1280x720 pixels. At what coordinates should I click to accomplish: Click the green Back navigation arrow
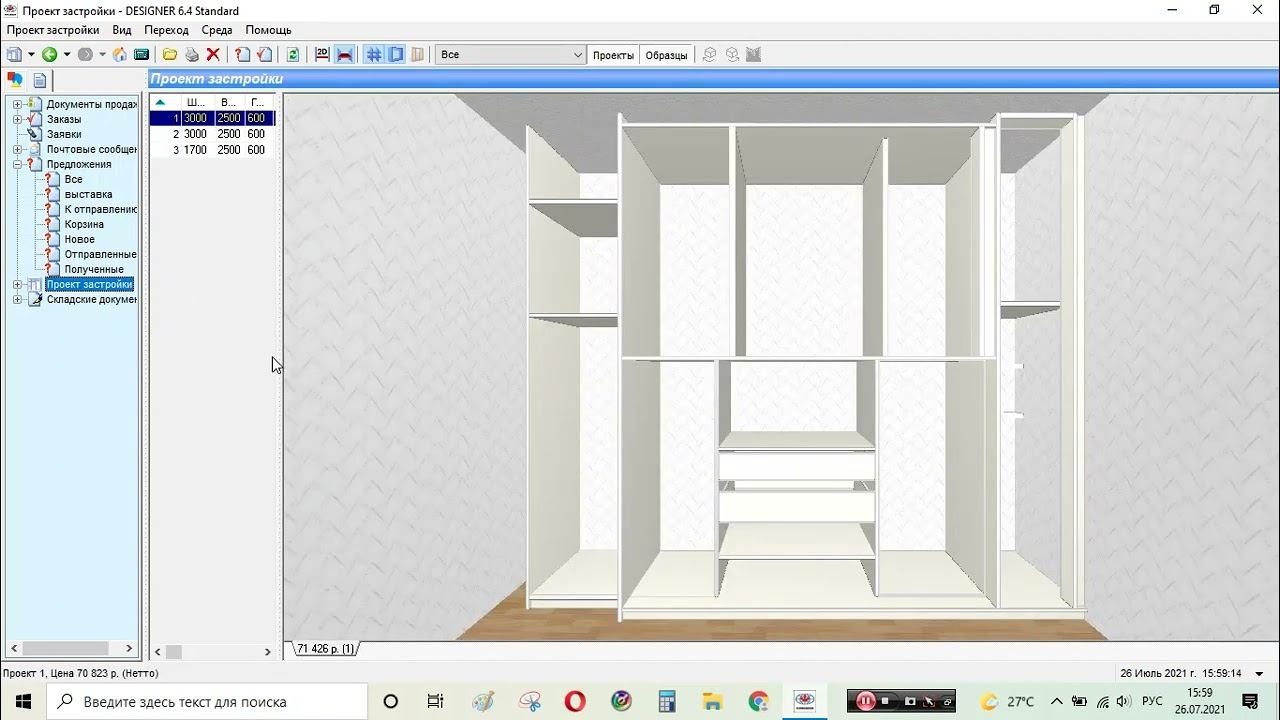pos(48,55)
